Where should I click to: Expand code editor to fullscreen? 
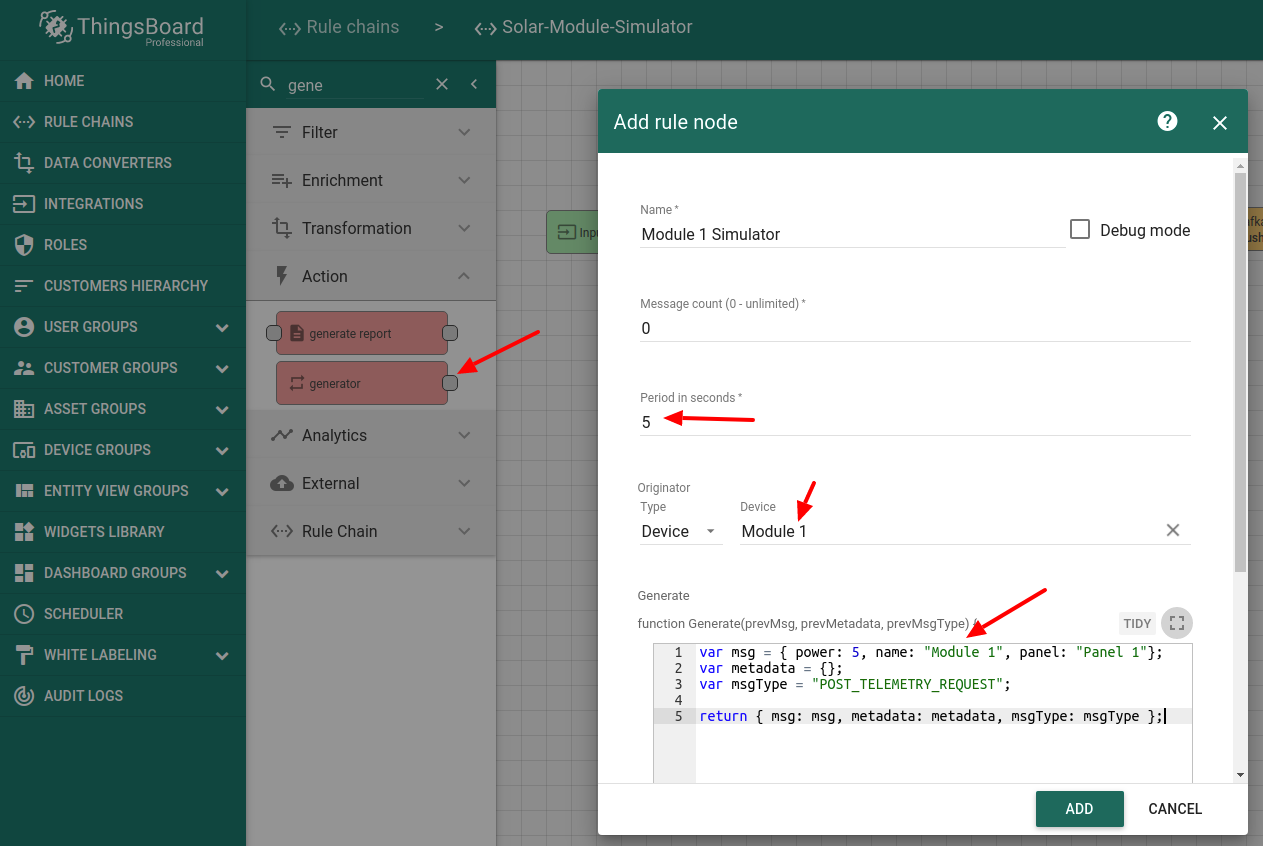click(x=1176, y=623)
